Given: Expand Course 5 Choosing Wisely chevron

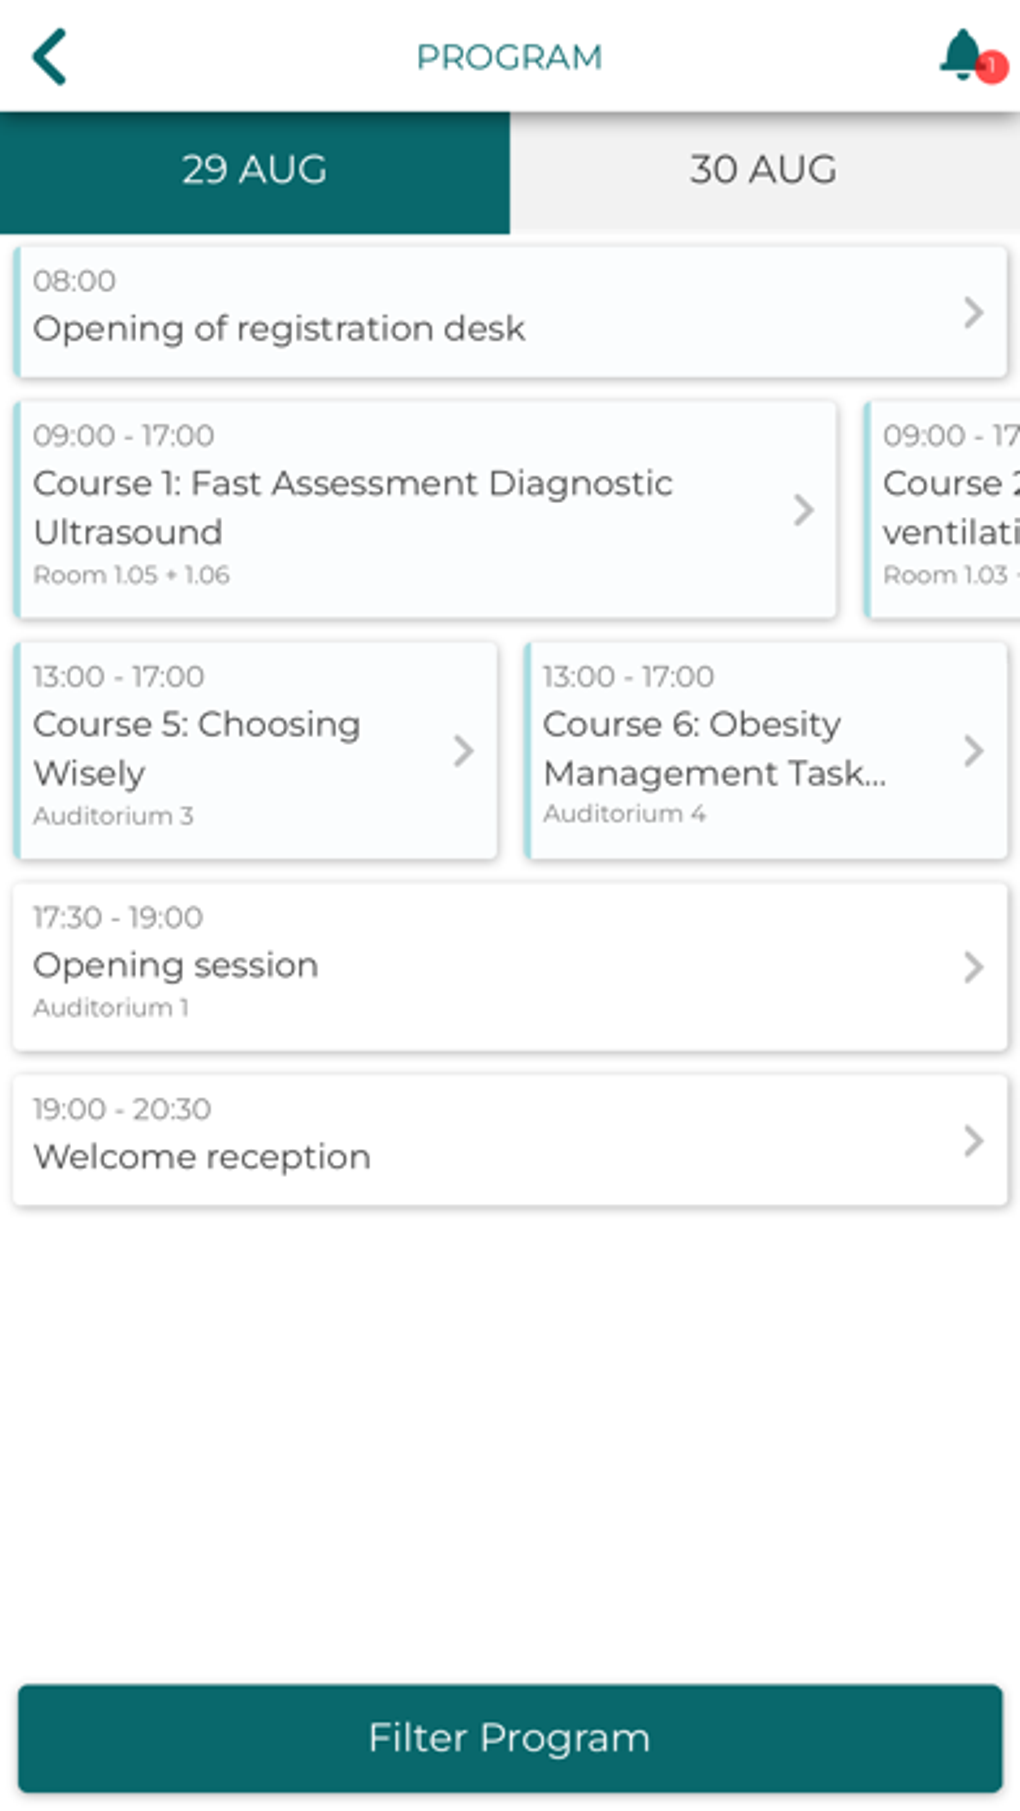Looking at the screenshot, I should (x=463, y=751).
